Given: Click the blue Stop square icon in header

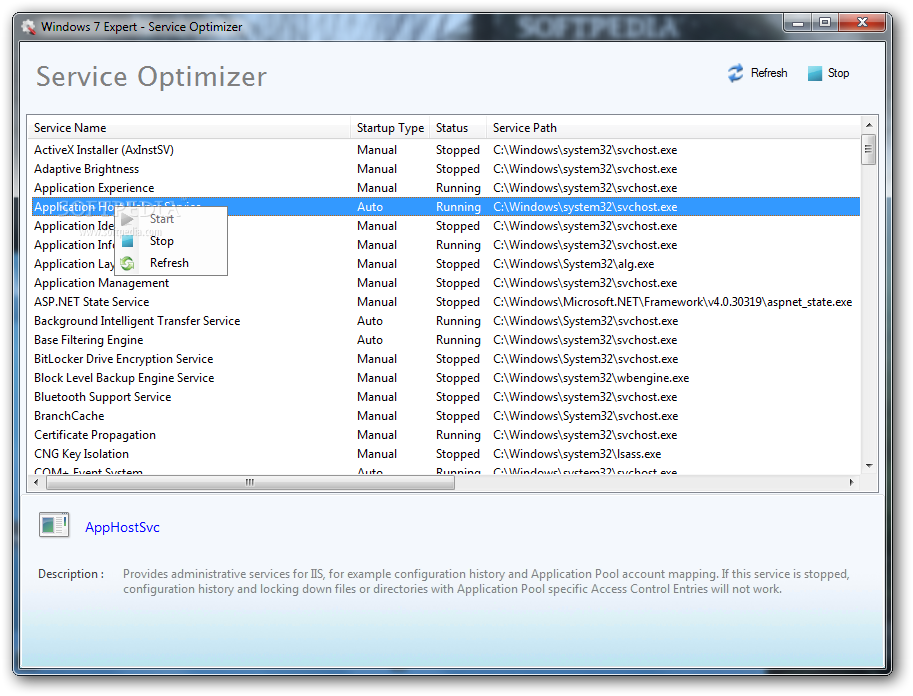Looking at the screenshot, I should point(815,73).
